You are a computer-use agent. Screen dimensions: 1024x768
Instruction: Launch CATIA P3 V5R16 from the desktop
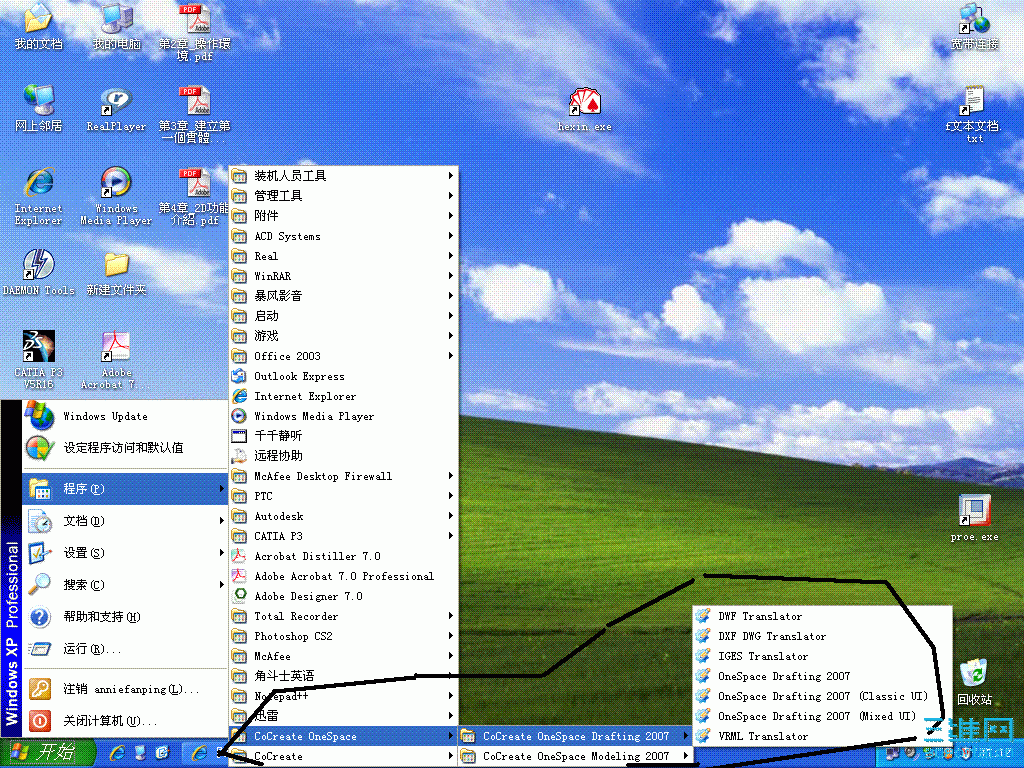pyautogui.click(x=38, y=345)
